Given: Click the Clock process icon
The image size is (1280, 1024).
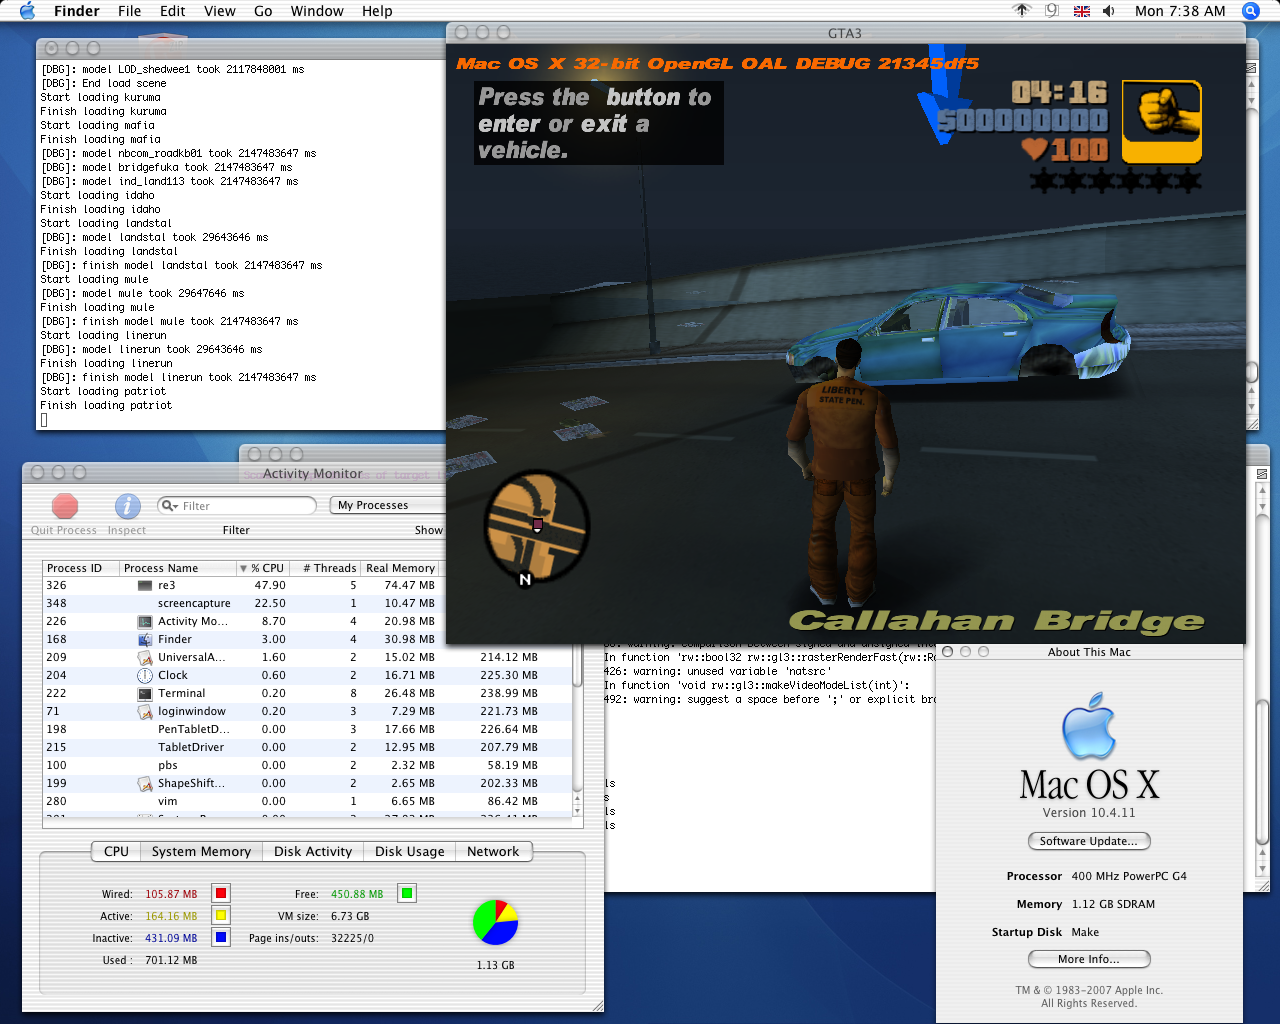Looking at the screenshot, I should click(145, 676).
